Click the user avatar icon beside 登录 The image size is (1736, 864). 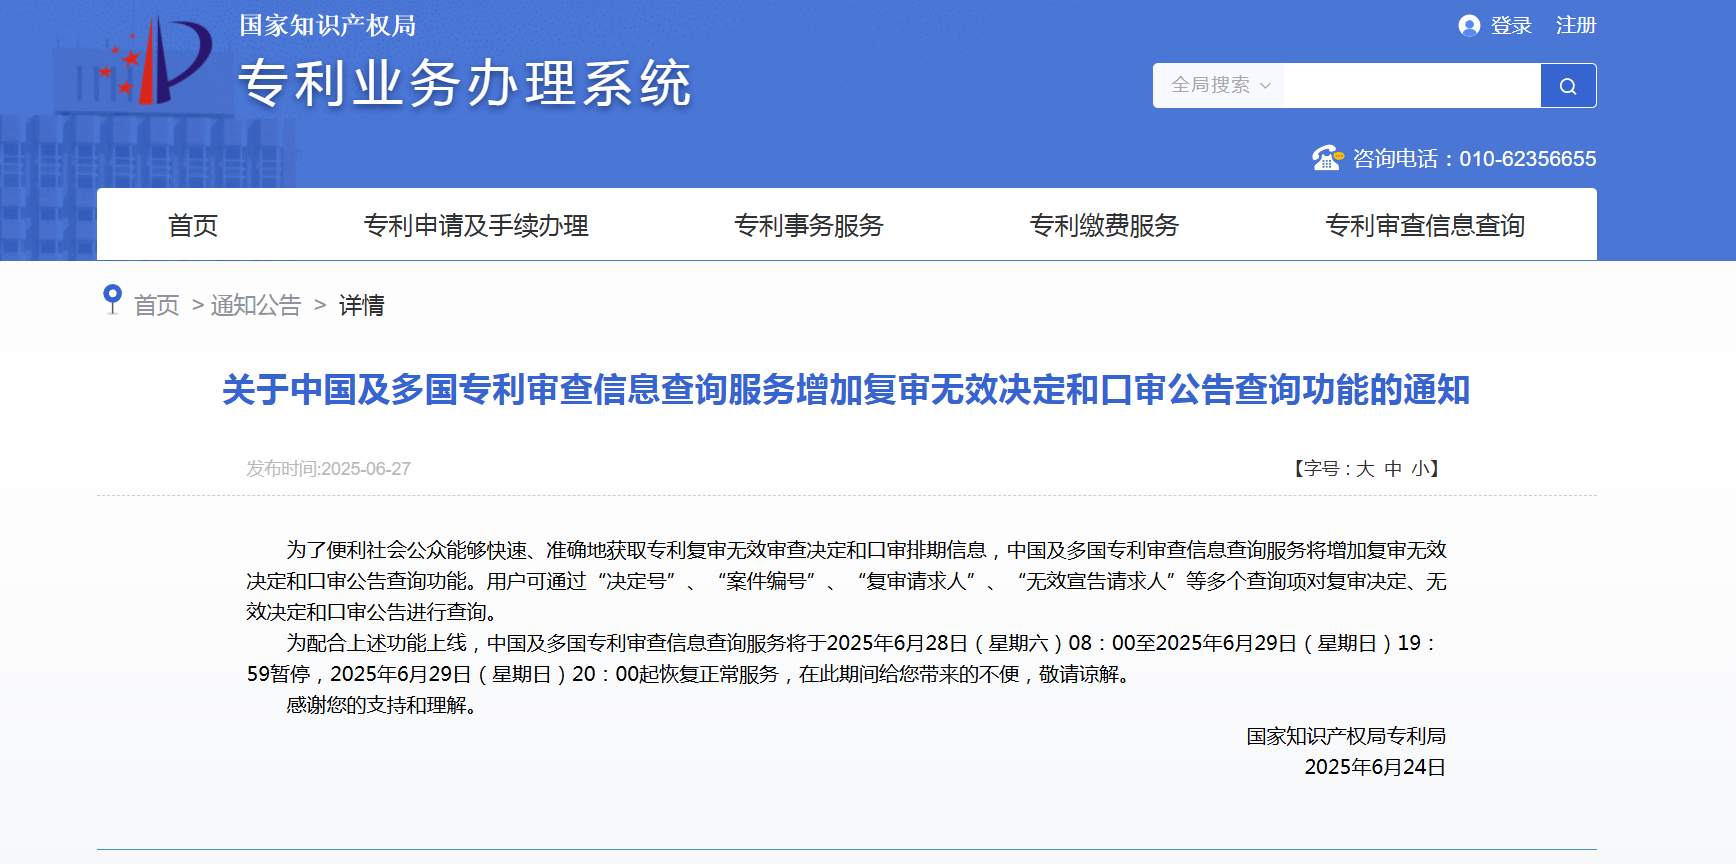point(1469,26)
